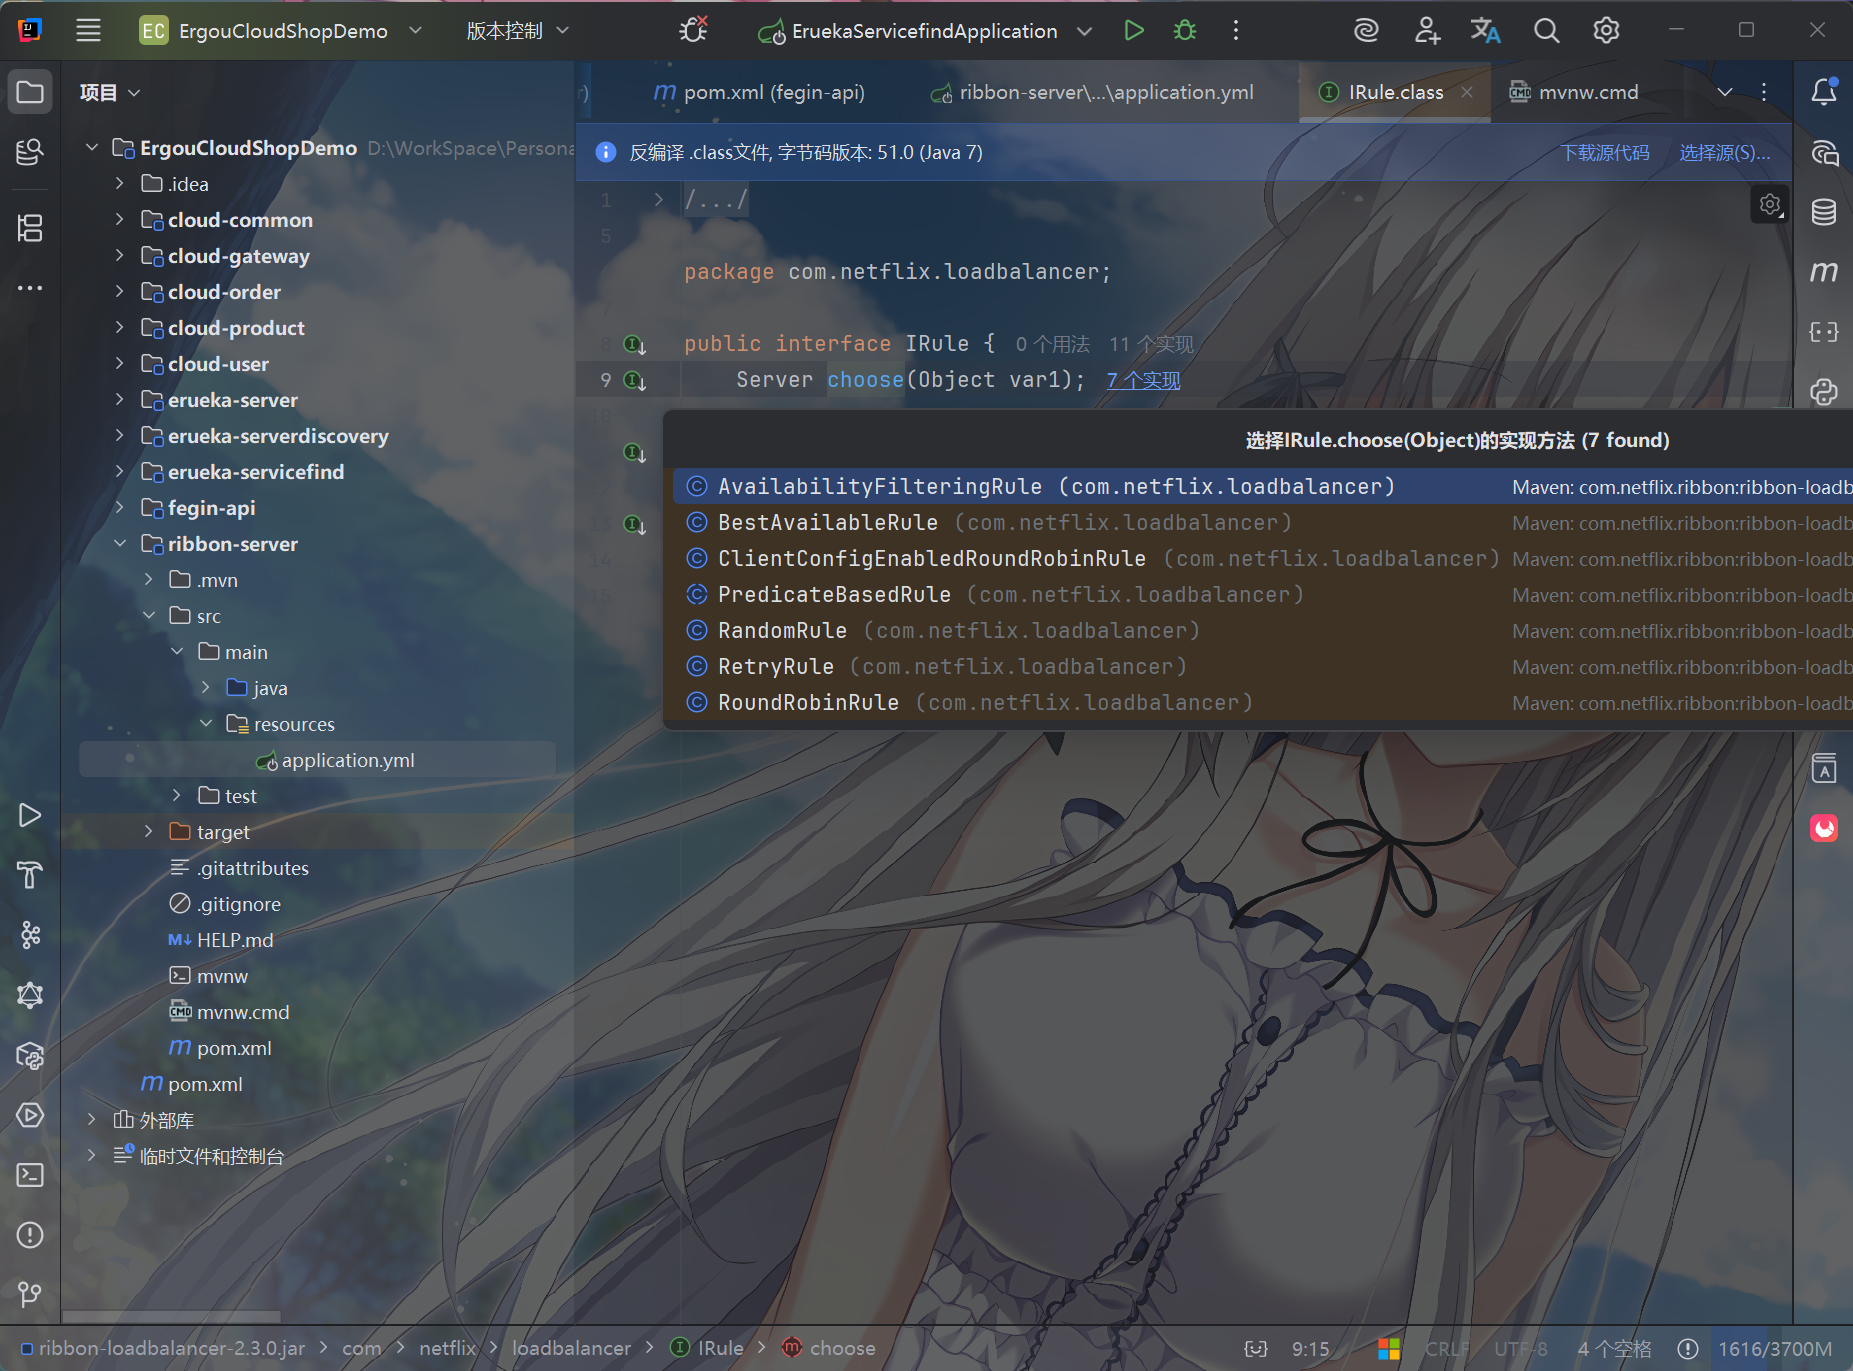The height and width of the screenshot is (1371, 1853).
Task: Expand the target folder
Action: [x=148, y=832]
